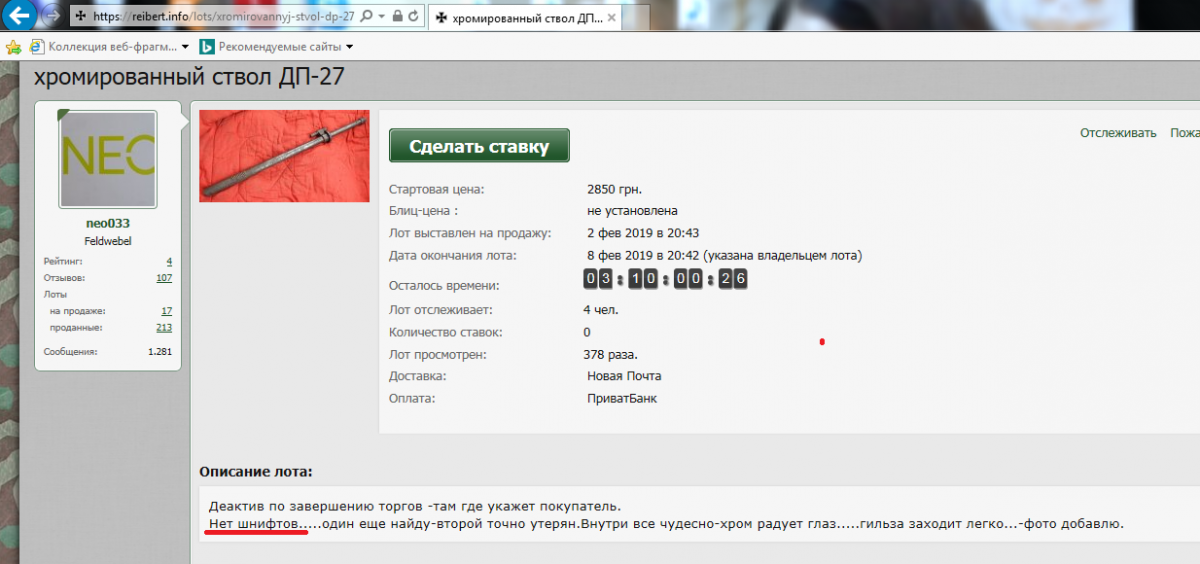Image resolution: width=1200 pixels, height=564 pixels.
Task: Open the address bar dropdown arrow
Action: 382,16
